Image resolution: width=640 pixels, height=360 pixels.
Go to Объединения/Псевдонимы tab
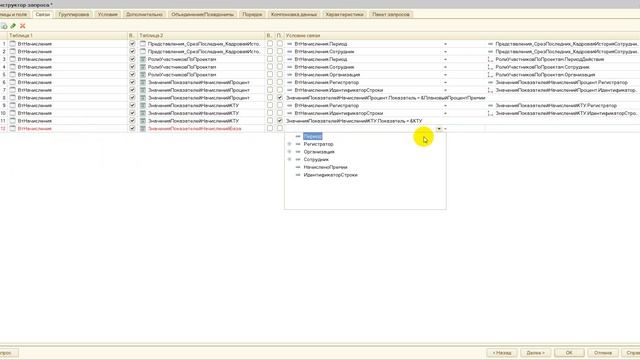click(202, 14)
